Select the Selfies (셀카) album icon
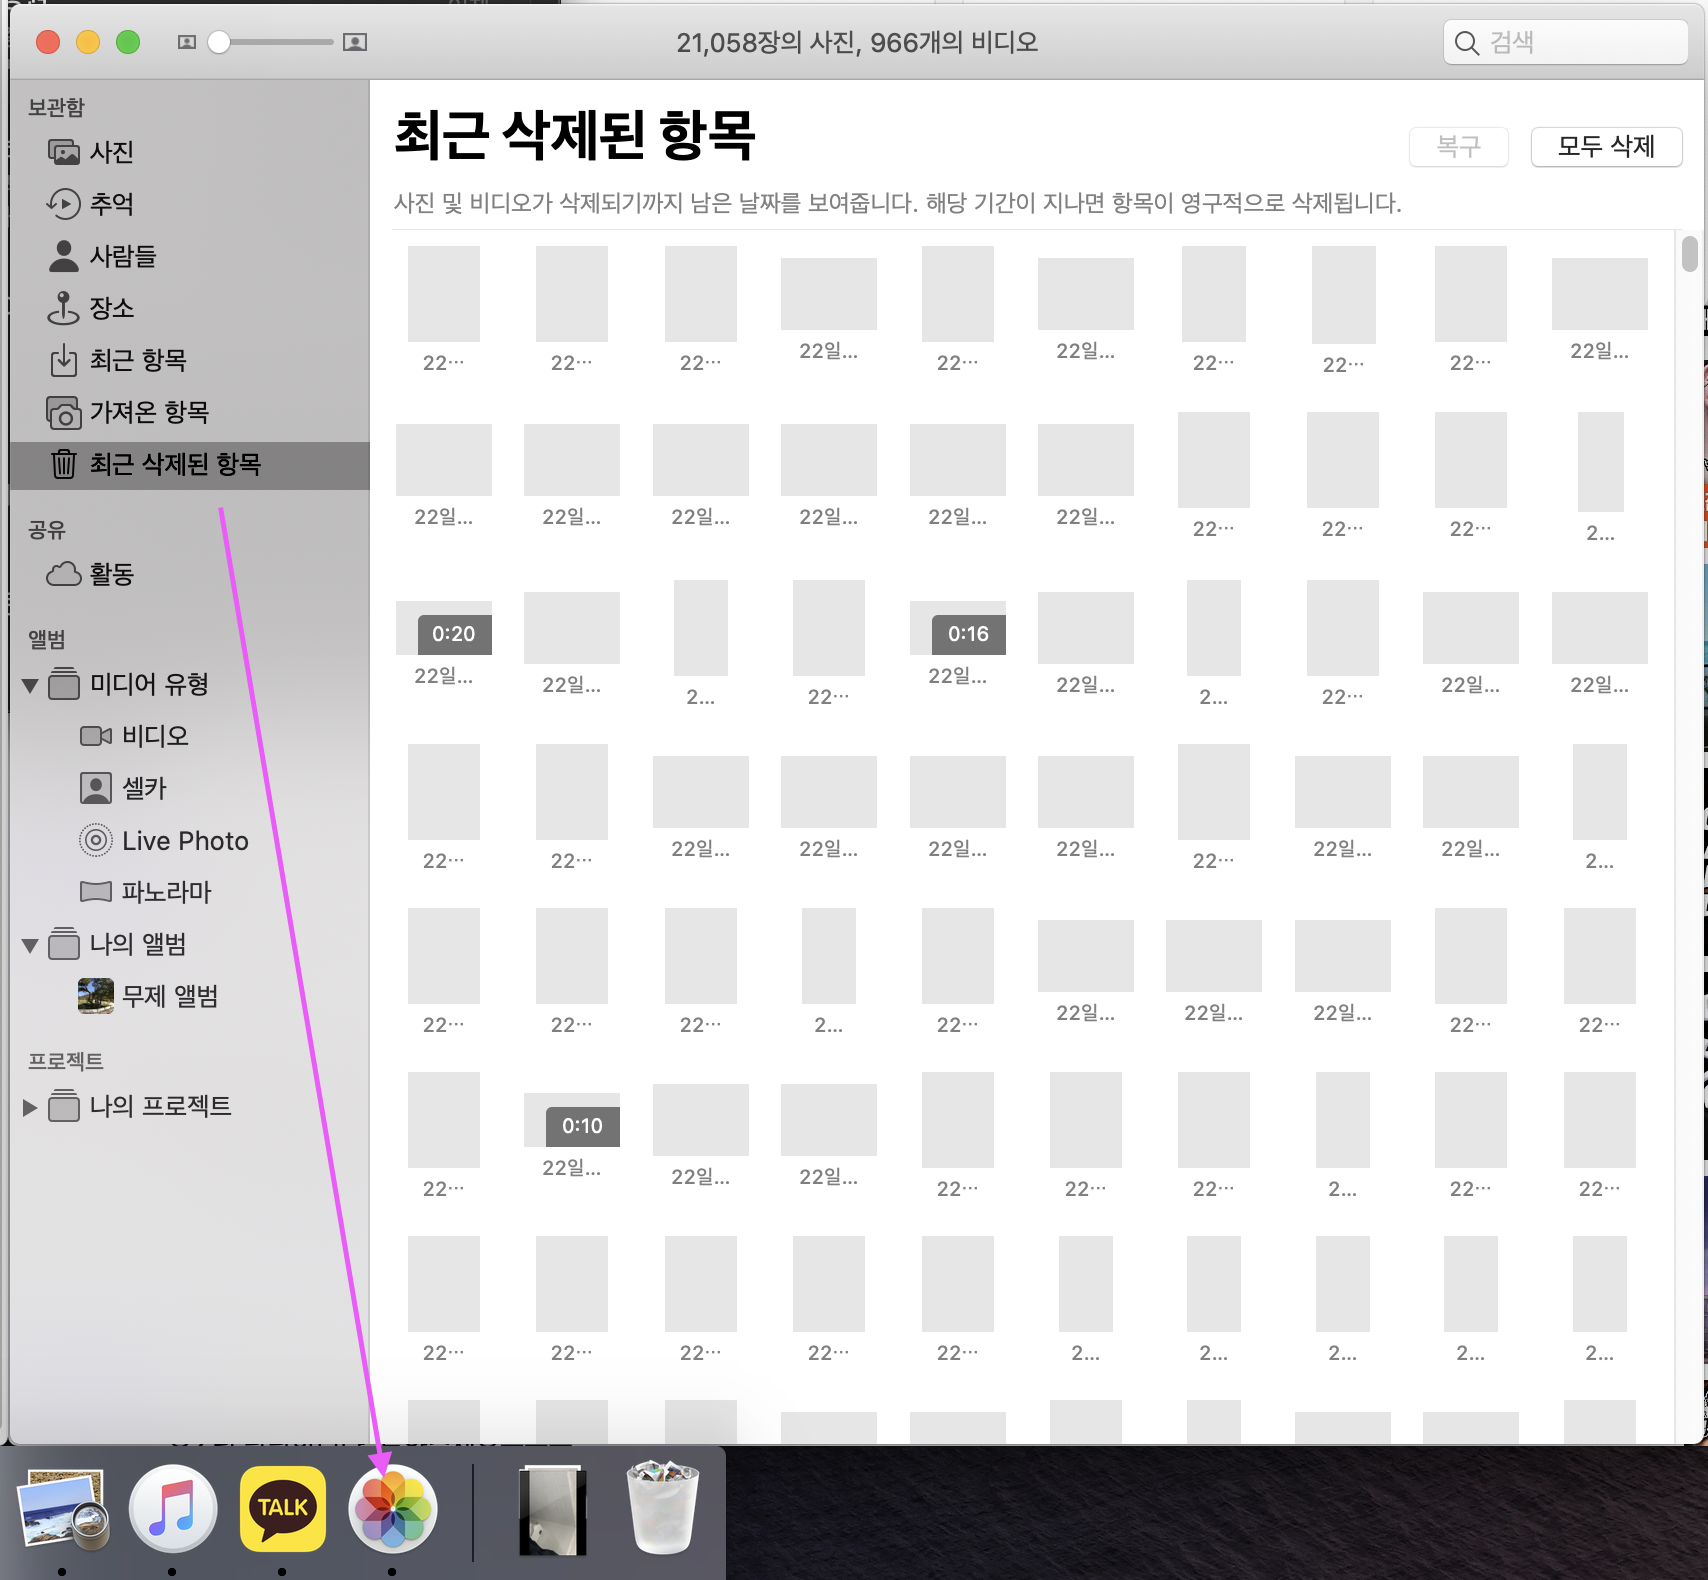This screenshot has width=1708, height=1580. pyautogui.click(x=96, y=788)
